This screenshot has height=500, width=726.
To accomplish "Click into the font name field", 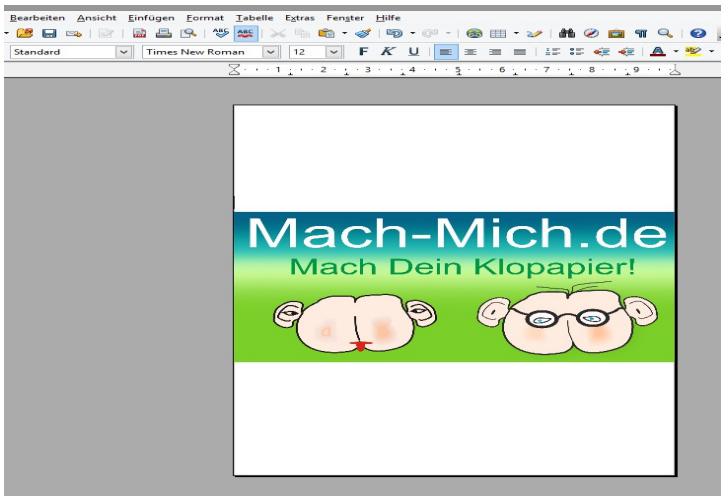I will (x=203, y=52).
